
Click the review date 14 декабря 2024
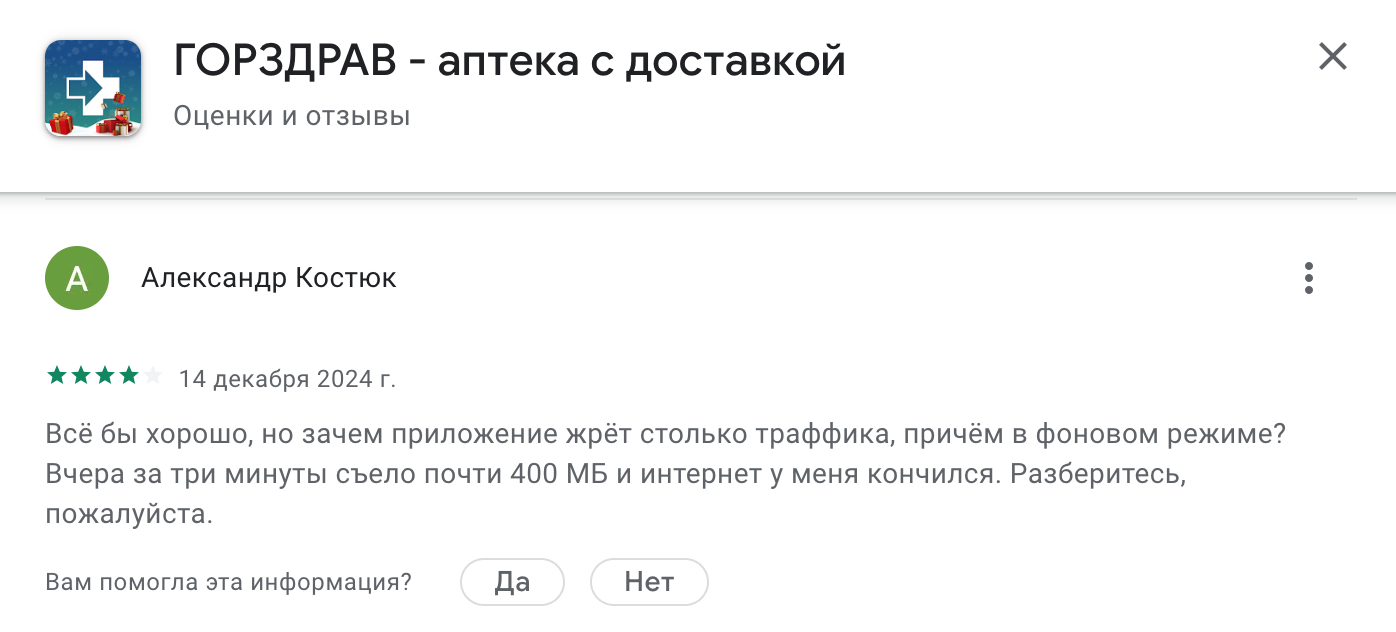[287, 379]
